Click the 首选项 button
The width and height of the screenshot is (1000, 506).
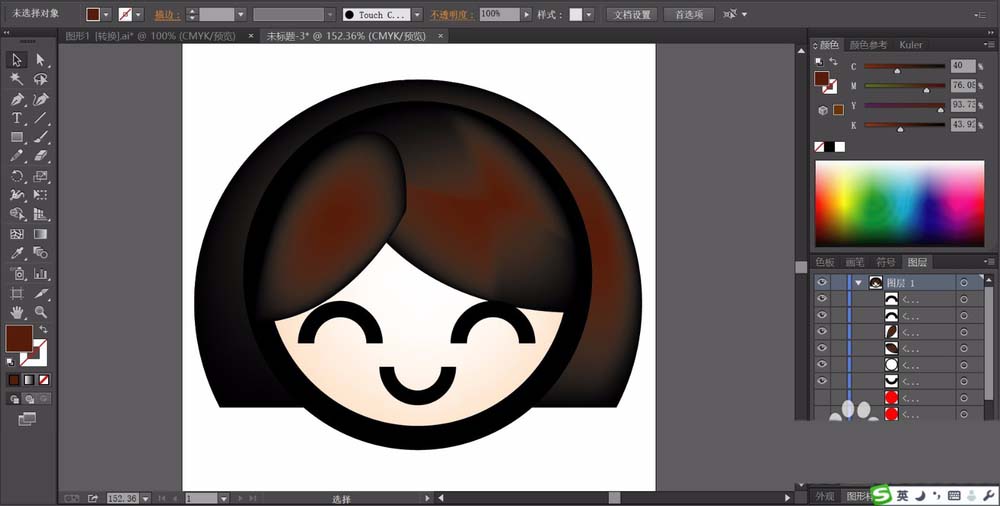click(689, 14)
